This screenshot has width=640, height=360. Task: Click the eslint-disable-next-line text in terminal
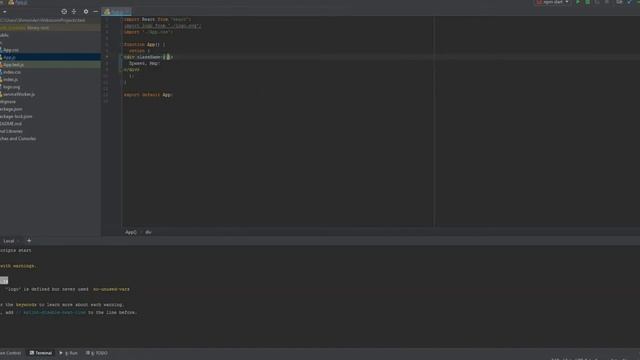point(54,313)
